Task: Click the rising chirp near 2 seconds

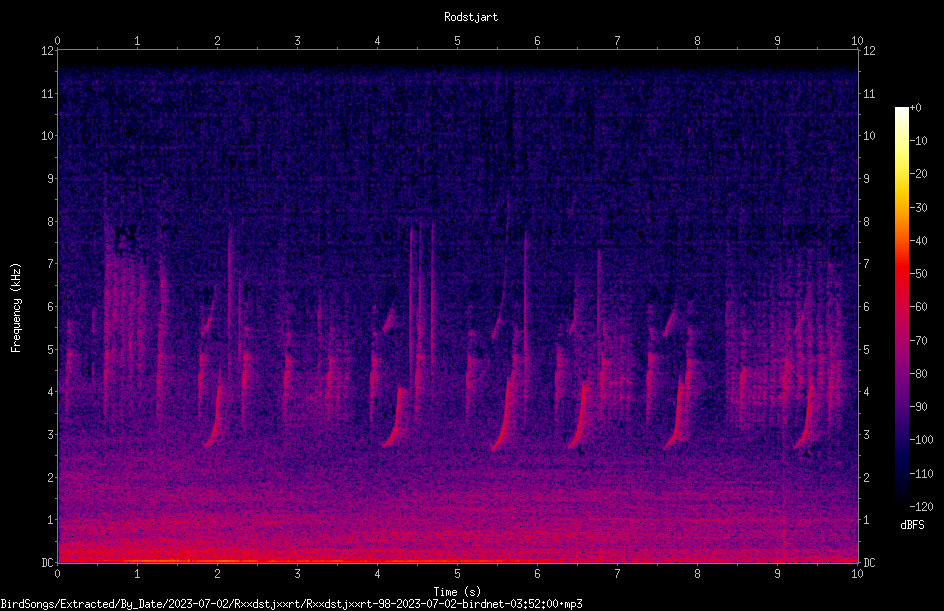Action: [x=214, y=418]
